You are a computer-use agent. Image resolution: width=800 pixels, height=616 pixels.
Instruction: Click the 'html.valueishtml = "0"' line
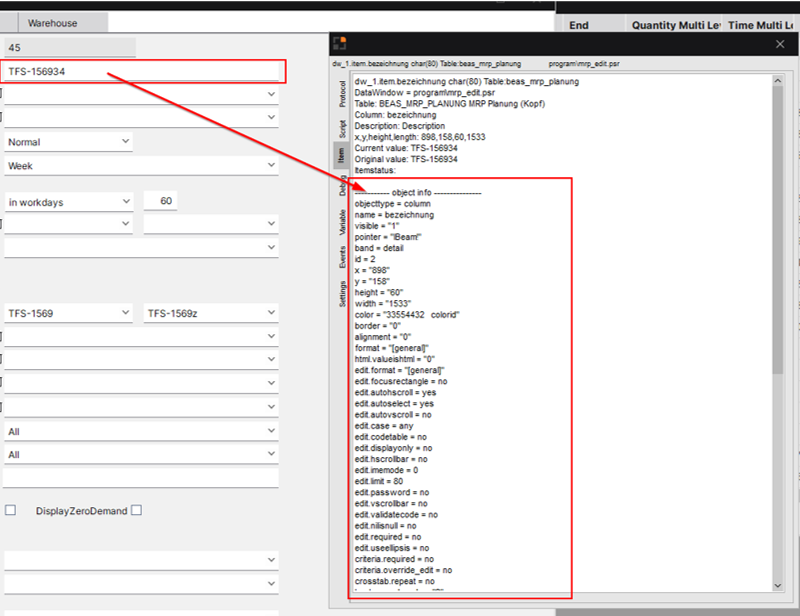(394, 359)
